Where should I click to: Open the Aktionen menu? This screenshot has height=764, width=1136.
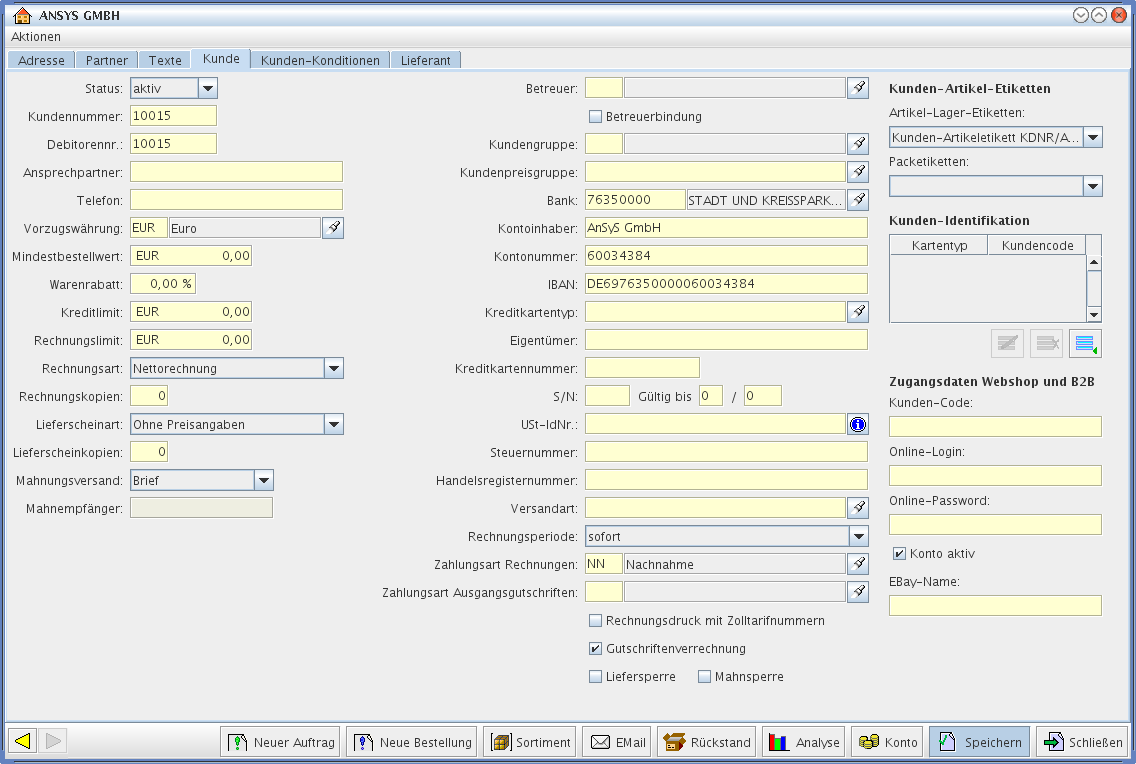[36, 36]
